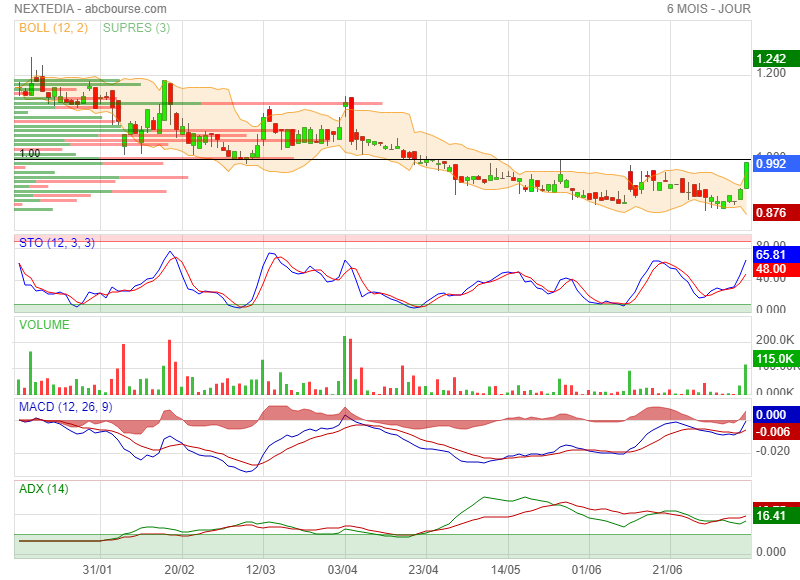Click the 31/01 date on the time axis
800x580 pixels.
coord(97,568)
